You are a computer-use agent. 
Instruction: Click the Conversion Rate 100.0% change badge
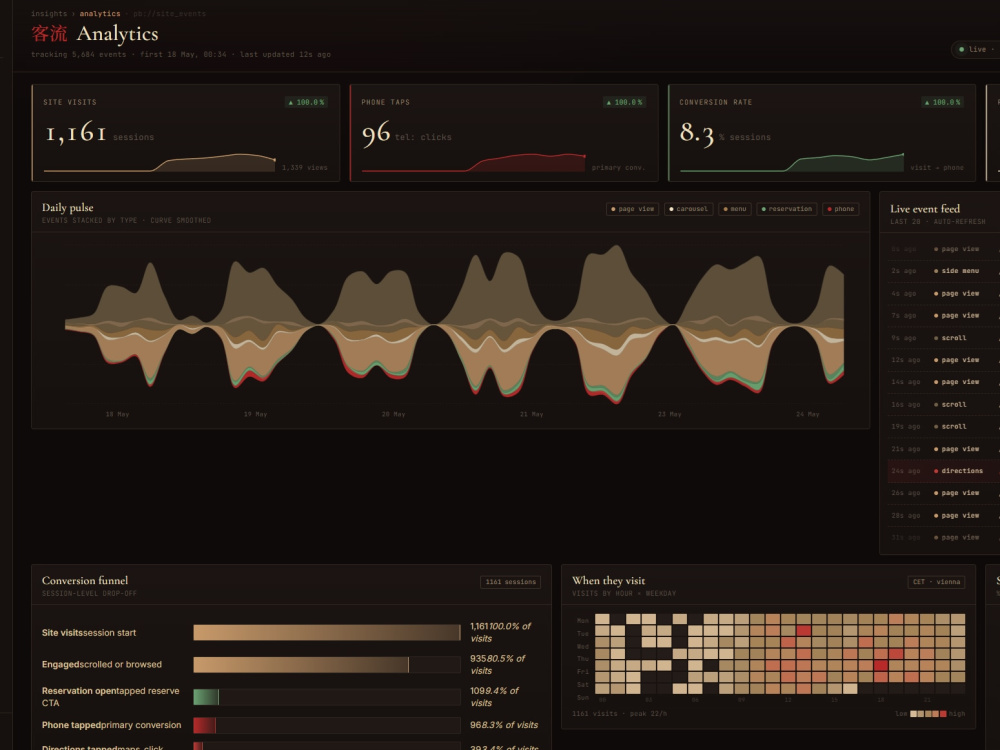click(x=943, y=102)
